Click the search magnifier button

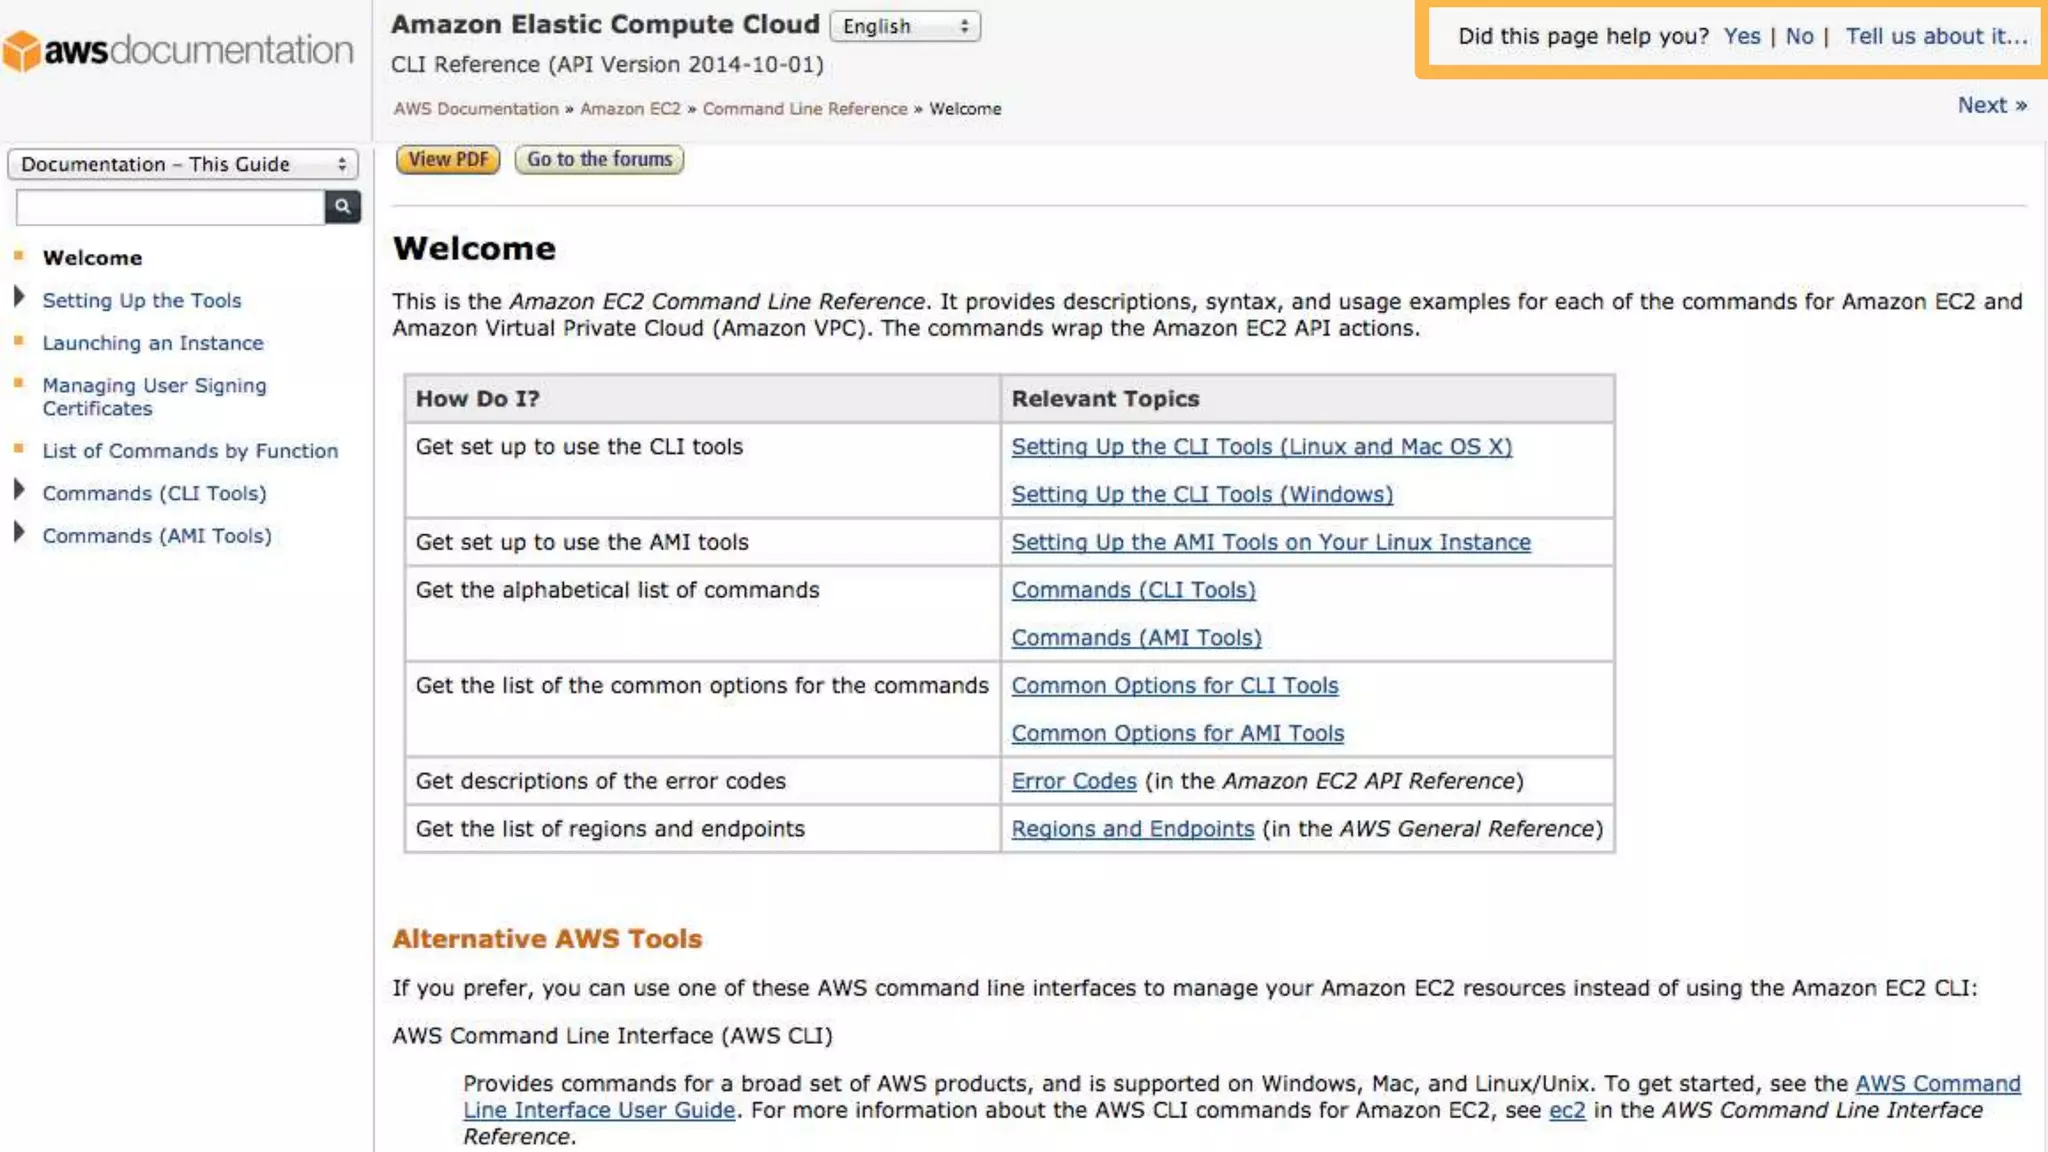coord(342,206)
